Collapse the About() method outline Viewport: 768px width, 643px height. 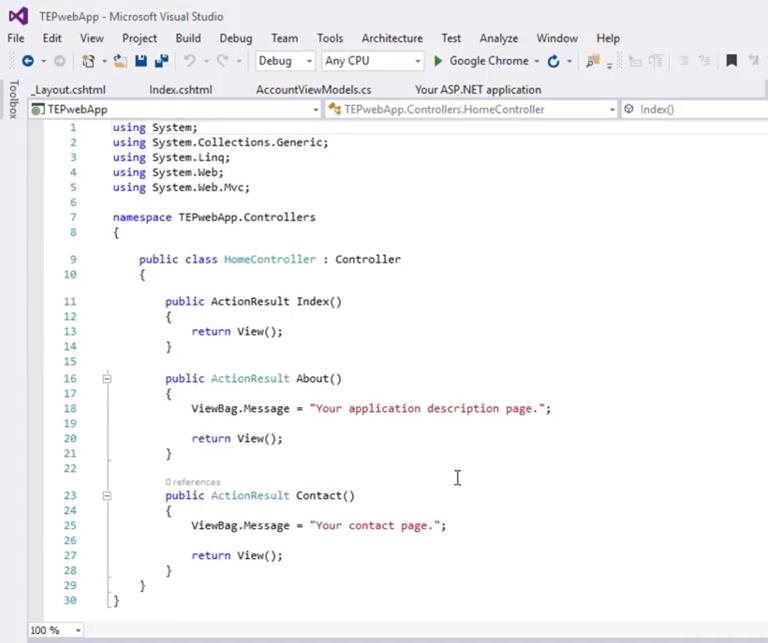coord(107,379)
